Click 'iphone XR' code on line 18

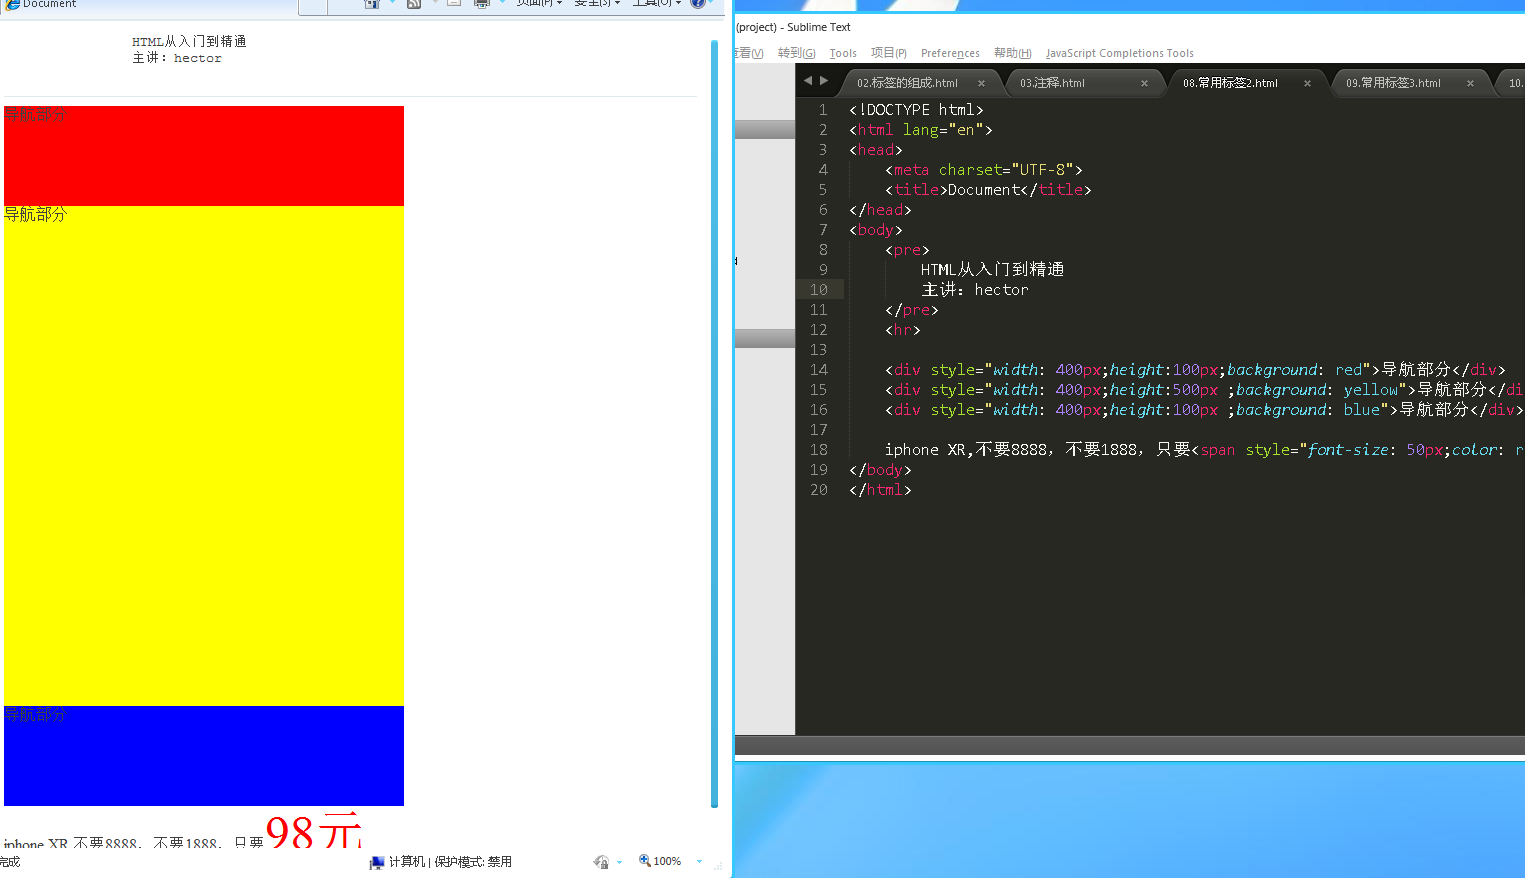[x=925, y=450]
